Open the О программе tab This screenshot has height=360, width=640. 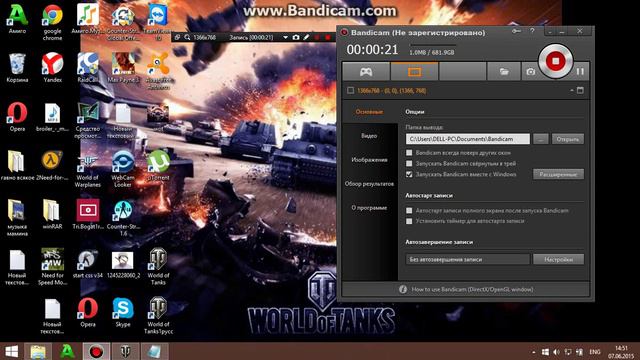coord(369,208)
